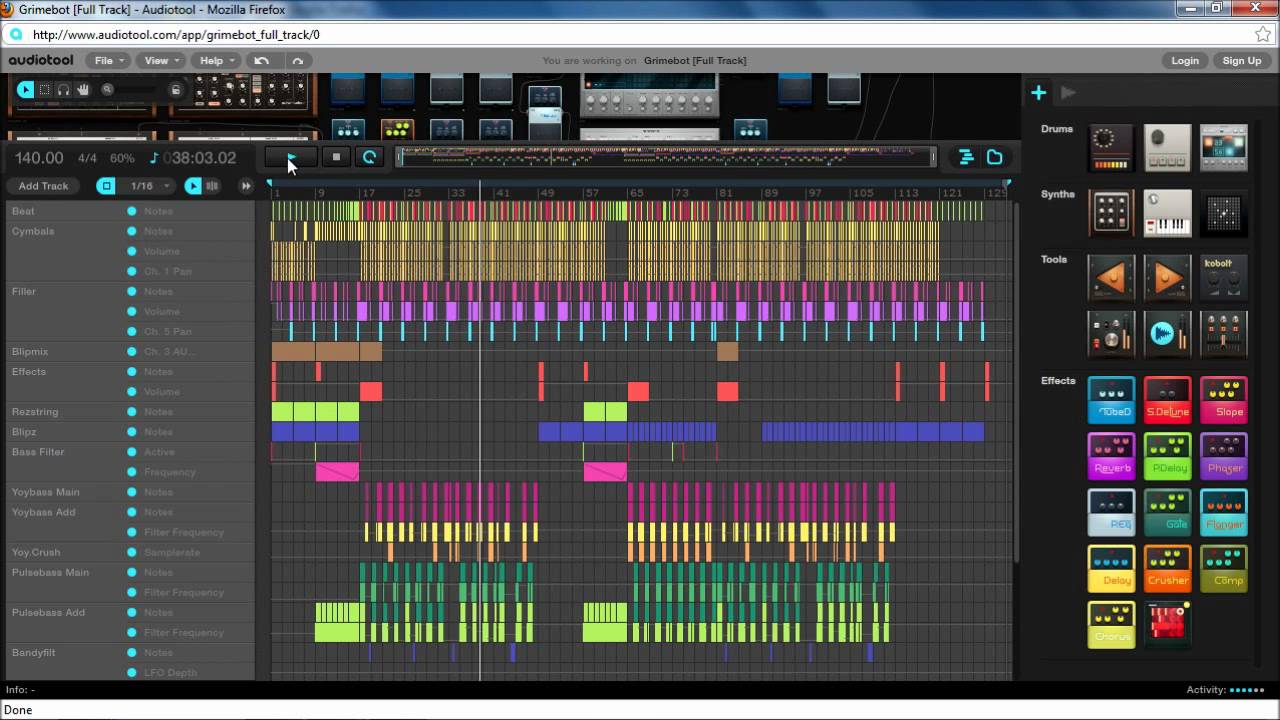Add the second drum machine with round knob

1167,148
